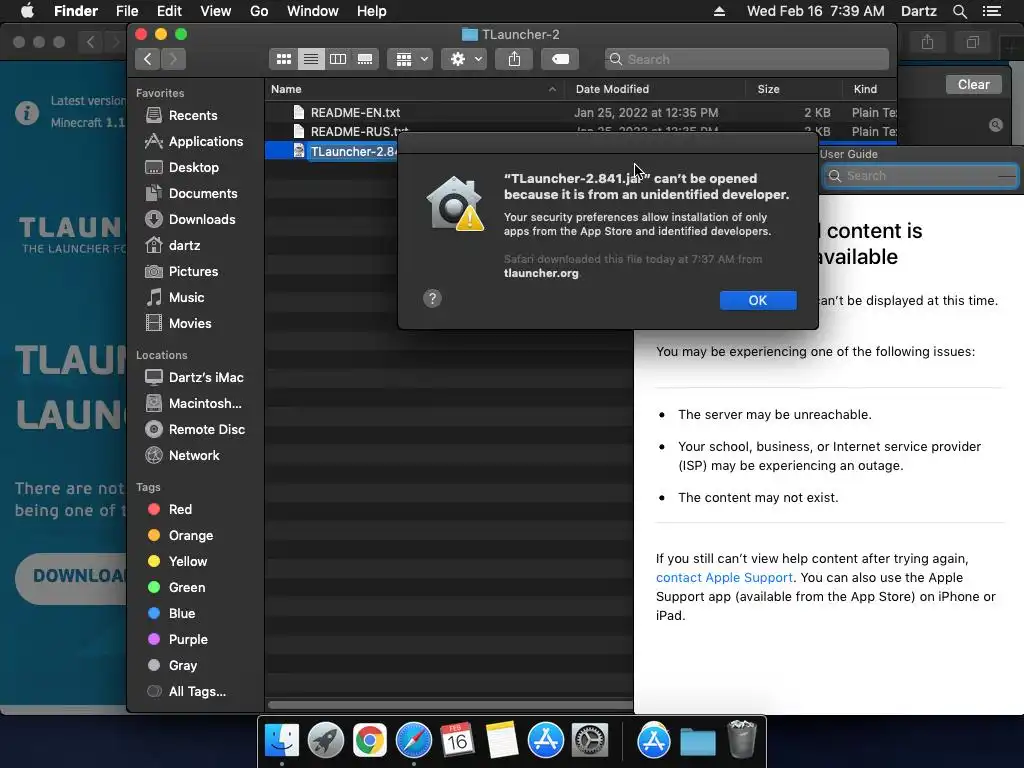Open the Window menu
Screen dimensions: 1024x768
(313, 11)
